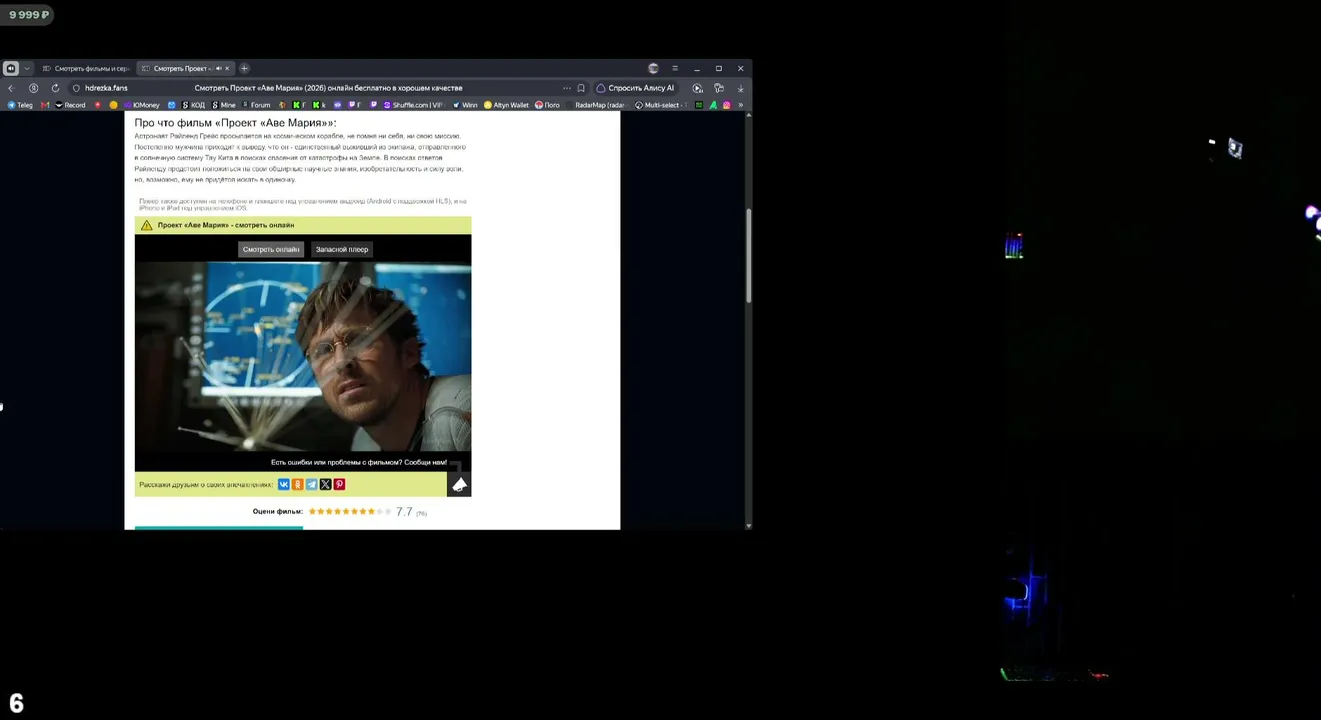Share the film on VK
The width and height of the screenshot is (1321, 720).
284,484
